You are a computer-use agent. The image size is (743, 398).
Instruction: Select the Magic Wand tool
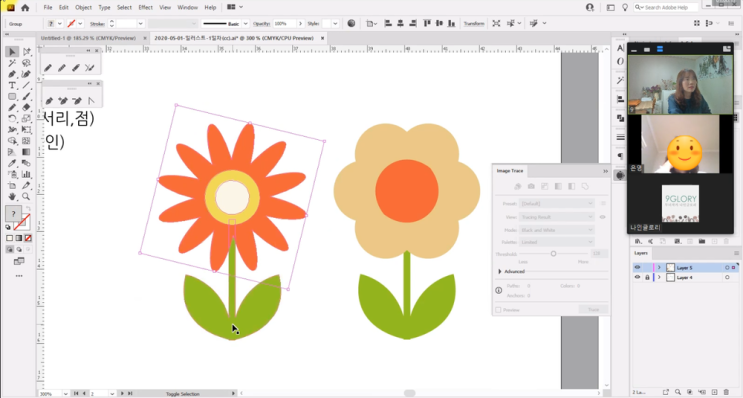[12, 63]
